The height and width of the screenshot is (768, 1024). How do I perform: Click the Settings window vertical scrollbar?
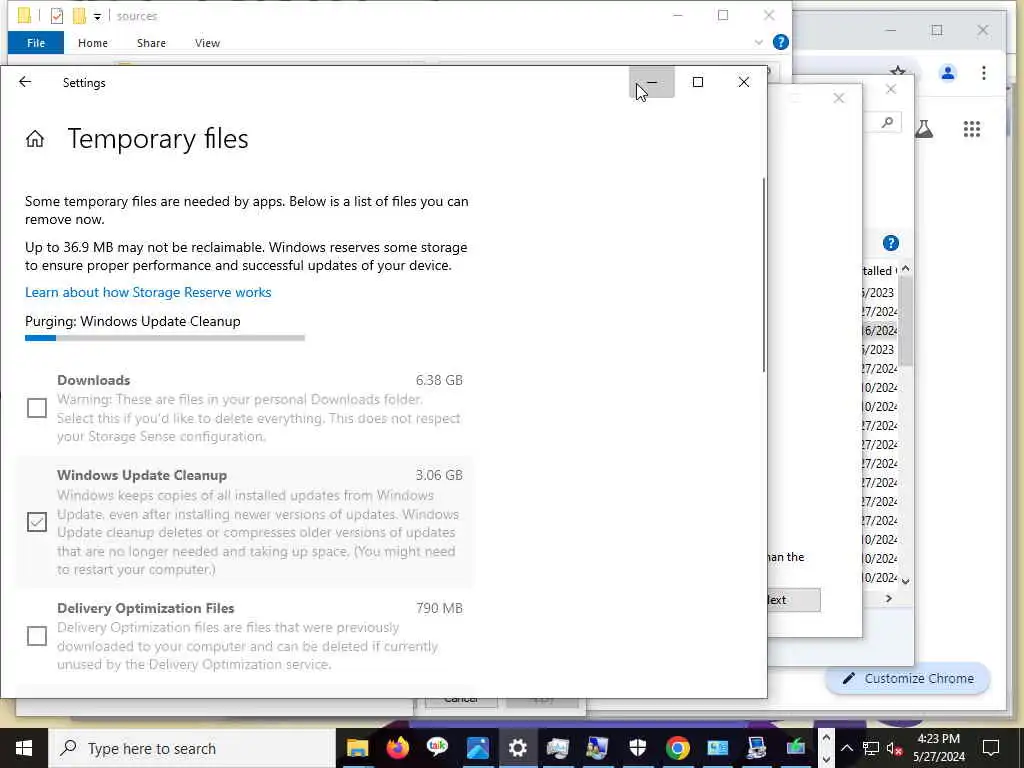click(763, 274)
